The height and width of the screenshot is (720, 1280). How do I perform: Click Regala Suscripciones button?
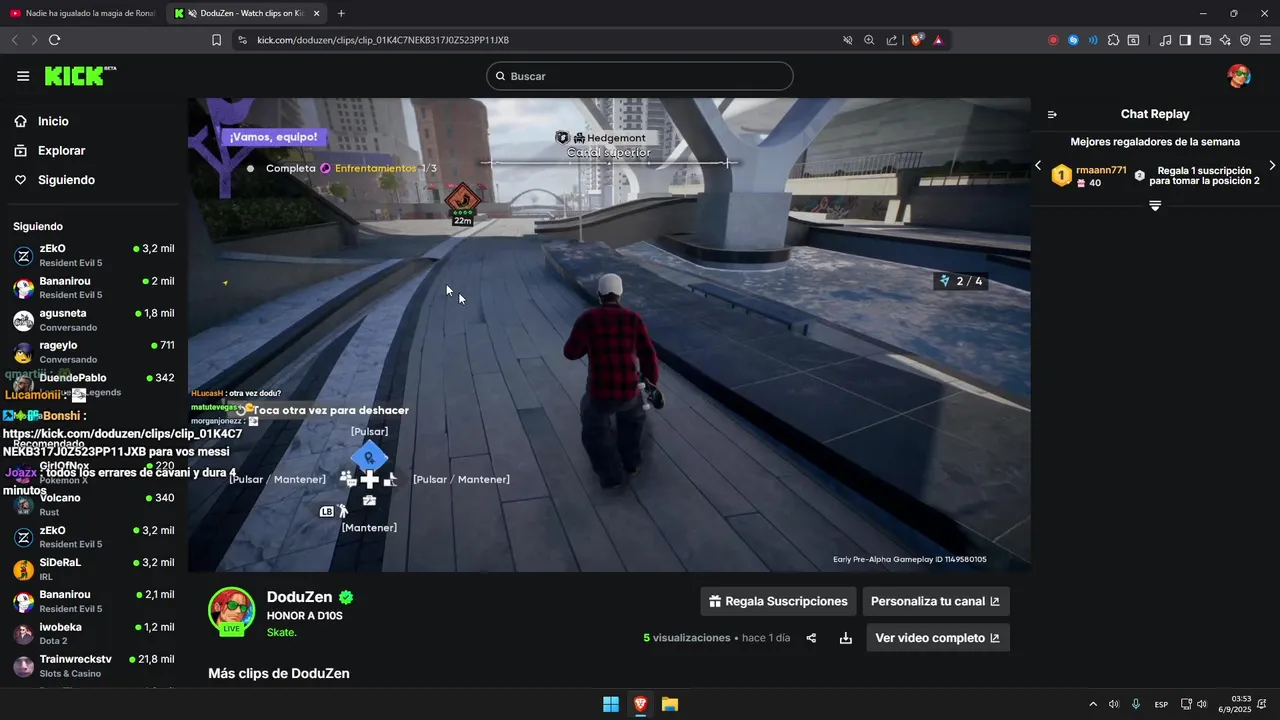(x=778, y=601)
